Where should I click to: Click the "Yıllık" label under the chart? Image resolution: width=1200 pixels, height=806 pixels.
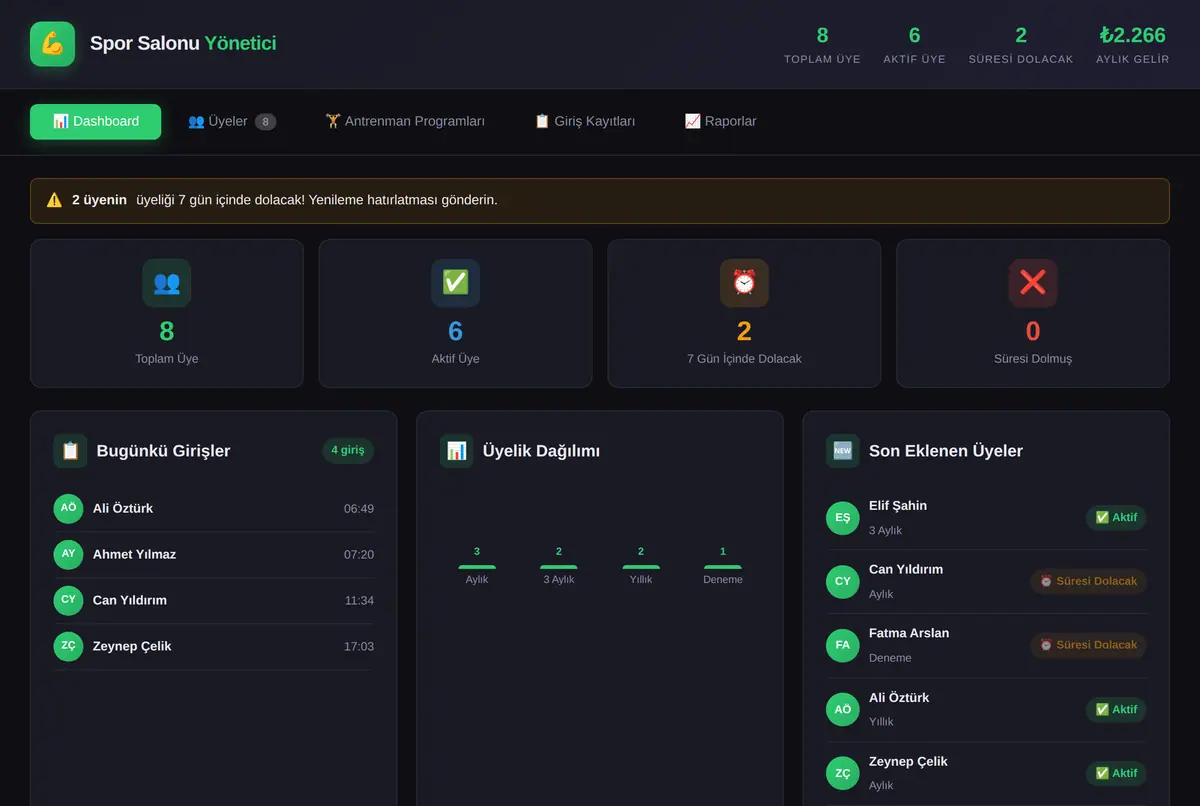click(641, 580)
